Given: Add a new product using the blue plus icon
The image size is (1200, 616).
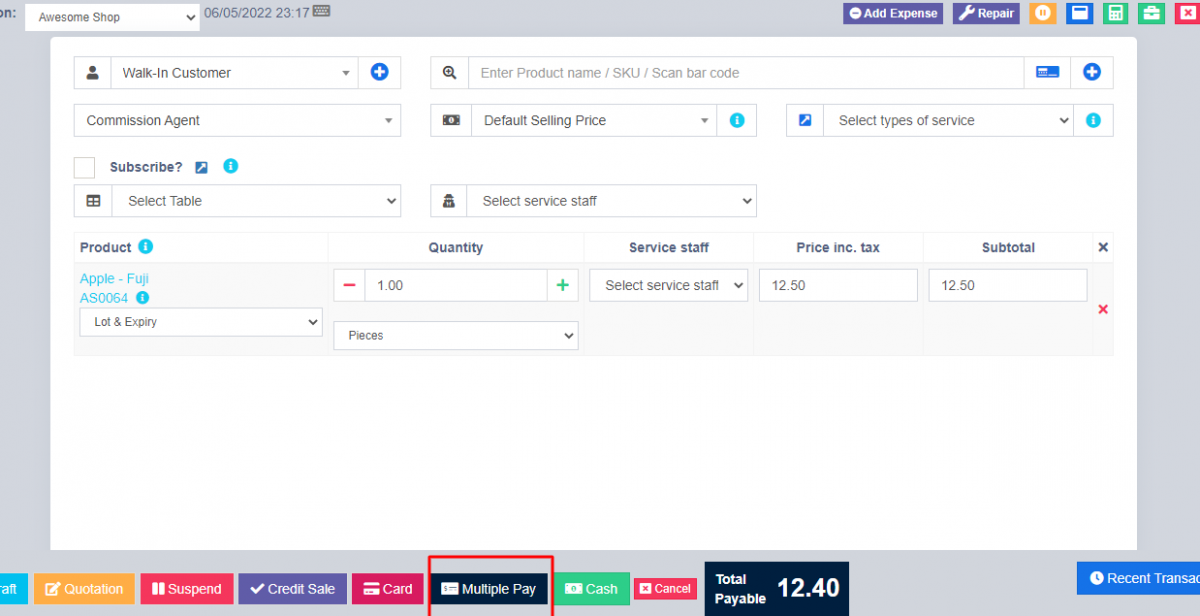Looking at the screenshot, I should point(1091,72).
